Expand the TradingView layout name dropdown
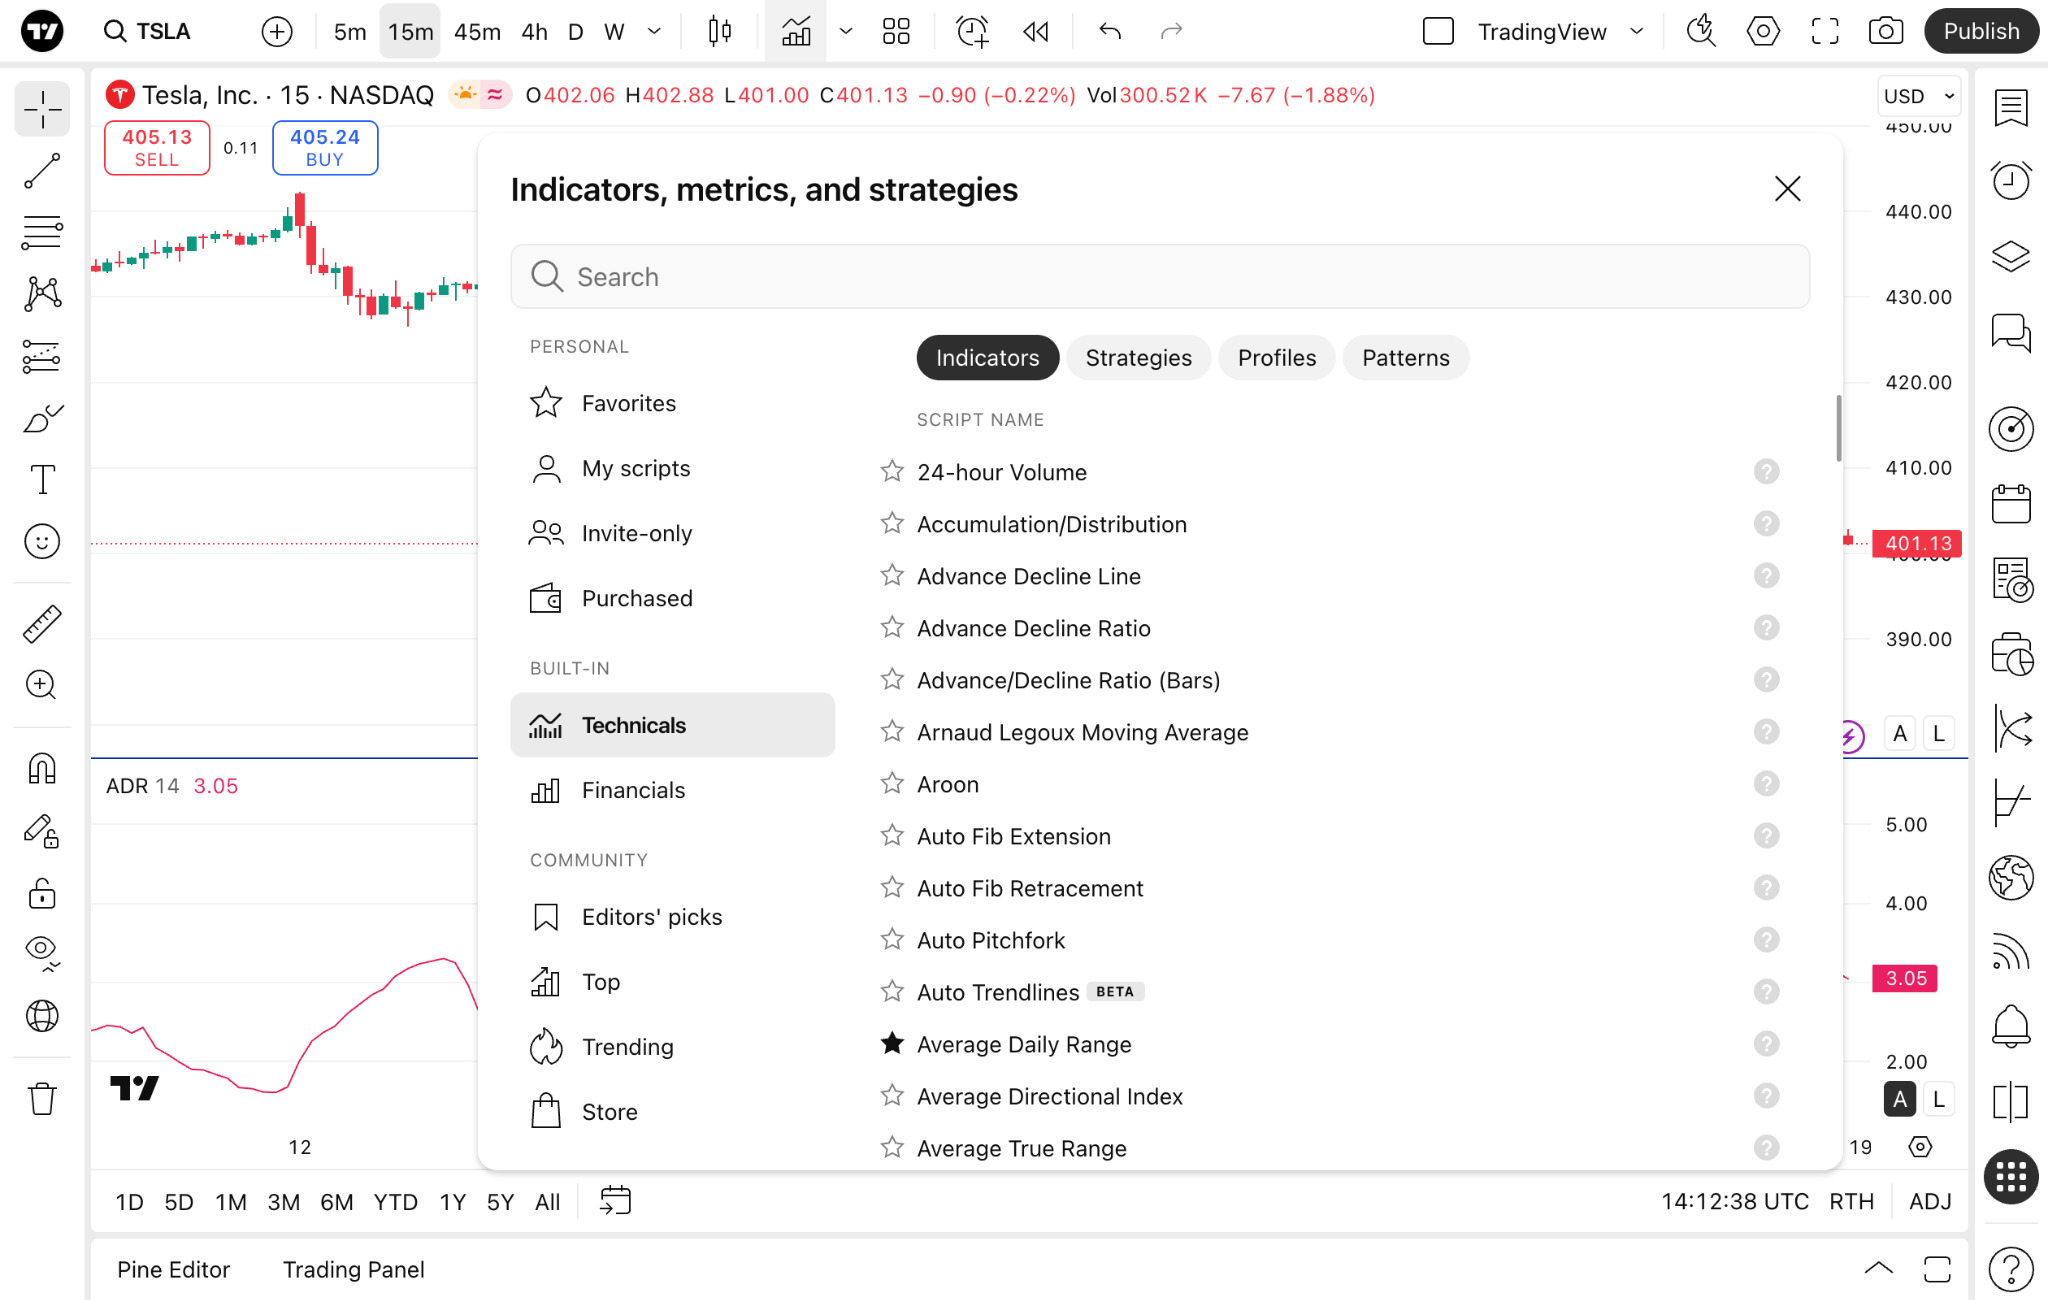 coord(1636,32)
